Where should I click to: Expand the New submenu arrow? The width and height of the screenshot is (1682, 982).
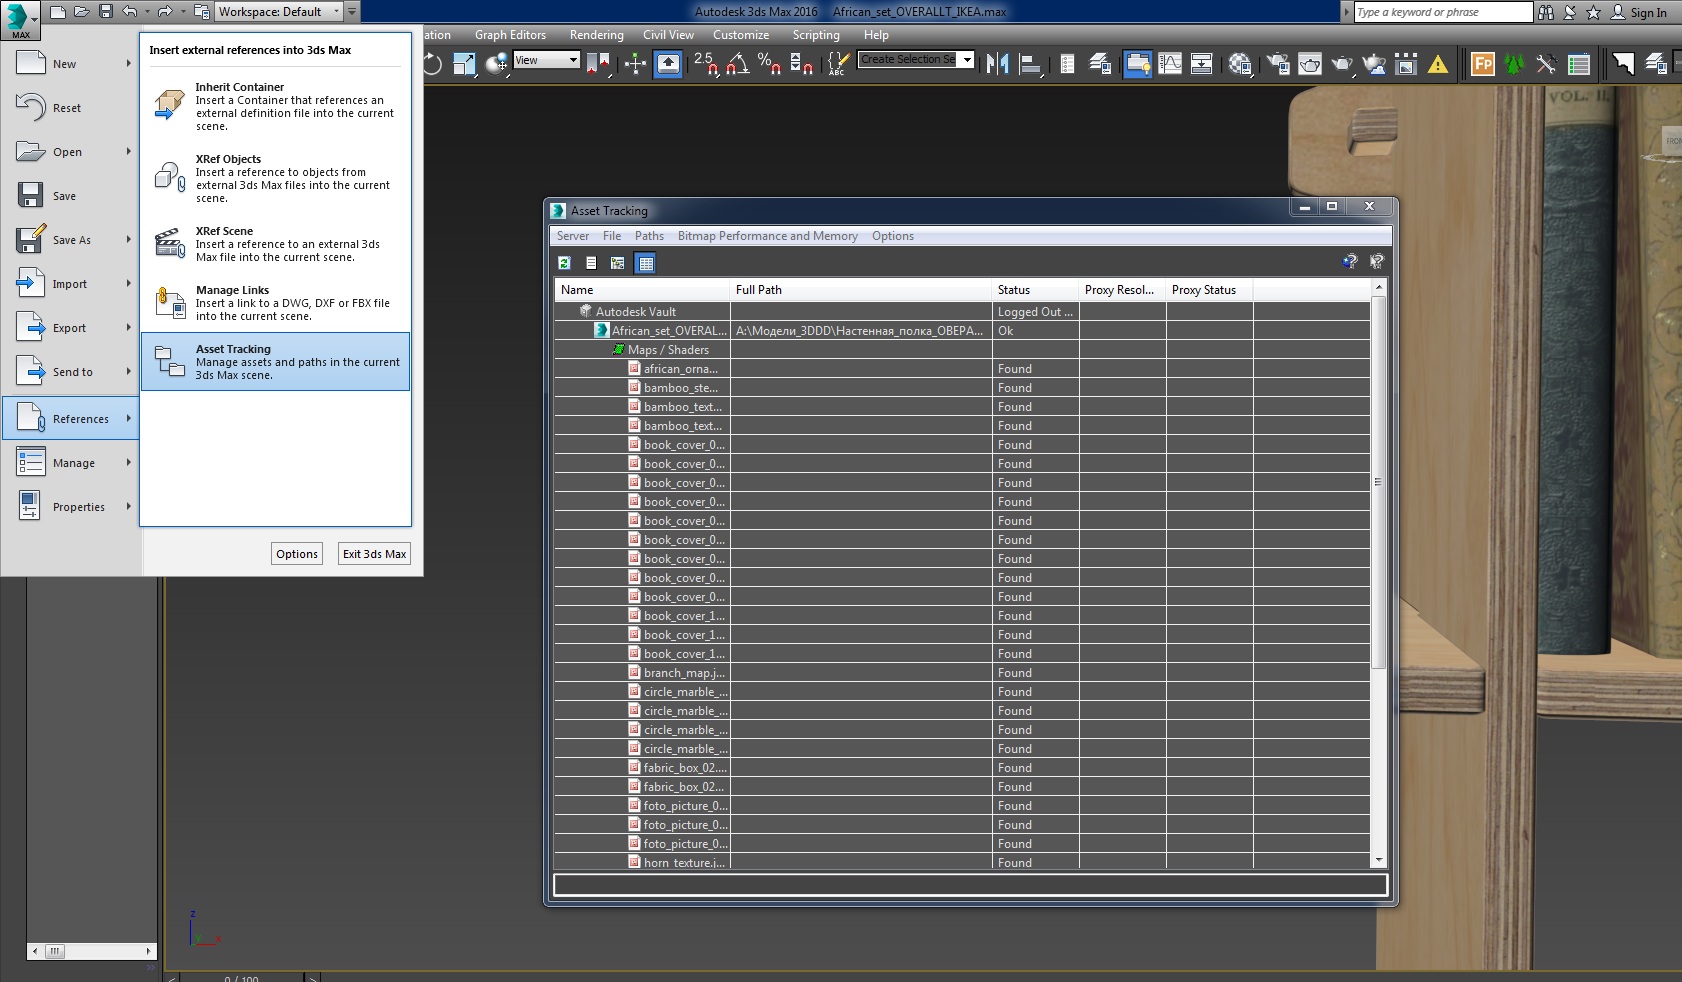pos(129,63)
